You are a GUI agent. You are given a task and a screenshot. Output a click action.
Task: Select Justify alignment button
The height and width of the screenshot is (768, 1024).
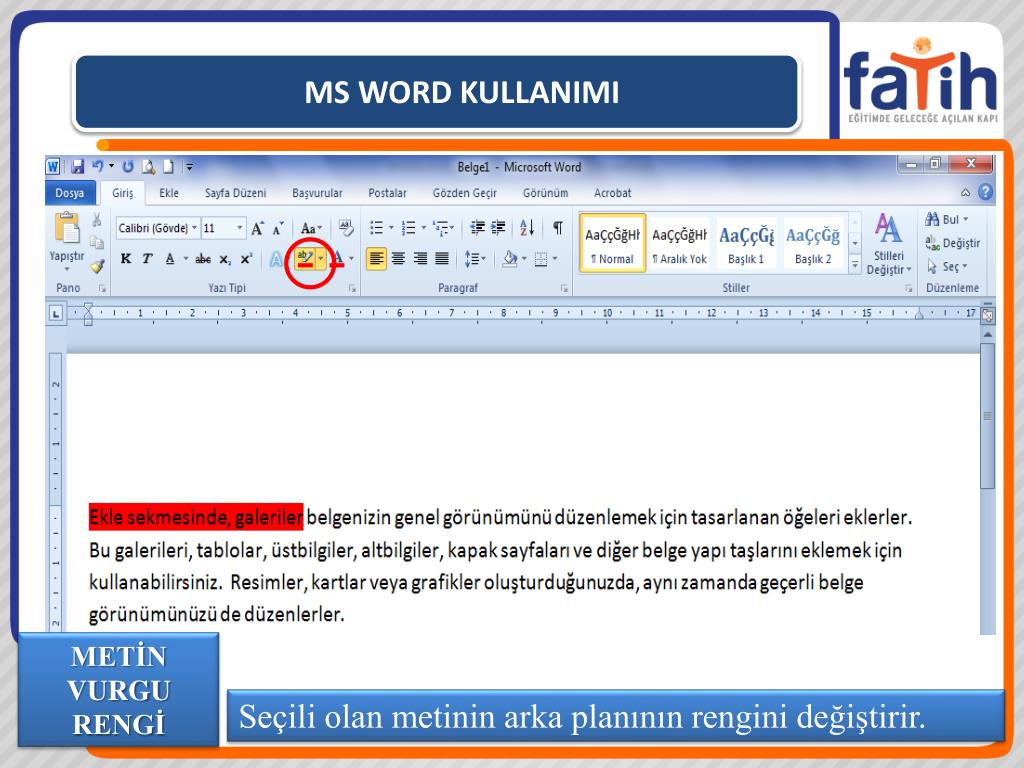pyautogui.click(x=442, y=259)
